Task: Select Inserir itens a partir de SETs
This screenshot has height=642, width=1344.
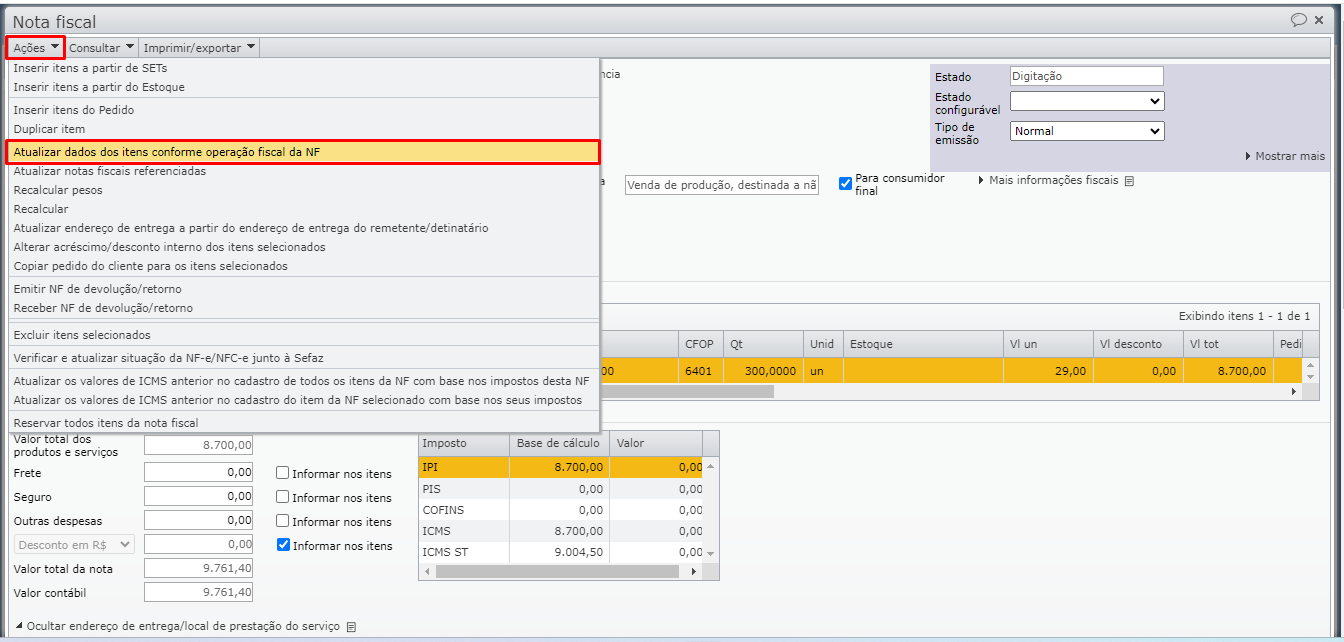Action: pyautogui.click(x=304, y=68)
